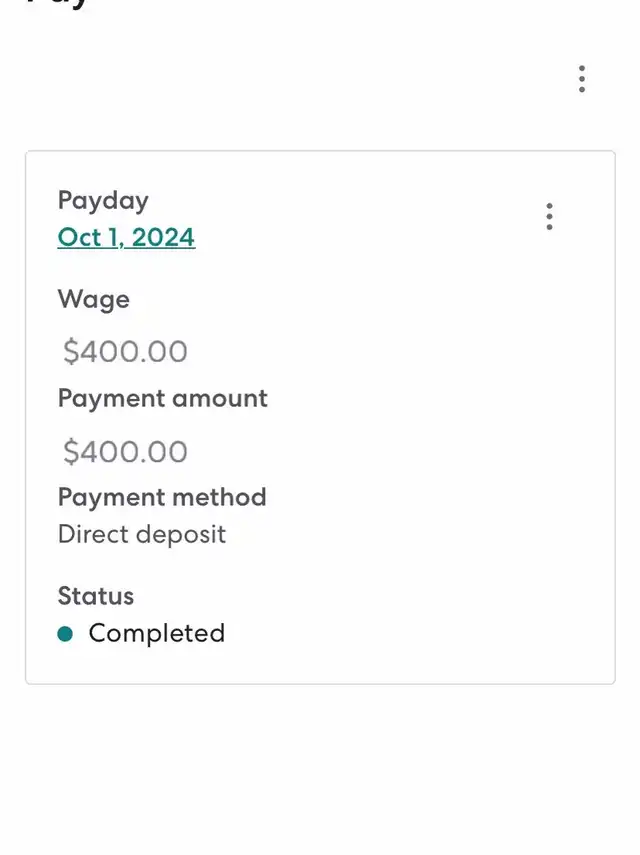Click empty space at the card's bottom
This screenshot has width=640, height=855.
tap(320, 665)
